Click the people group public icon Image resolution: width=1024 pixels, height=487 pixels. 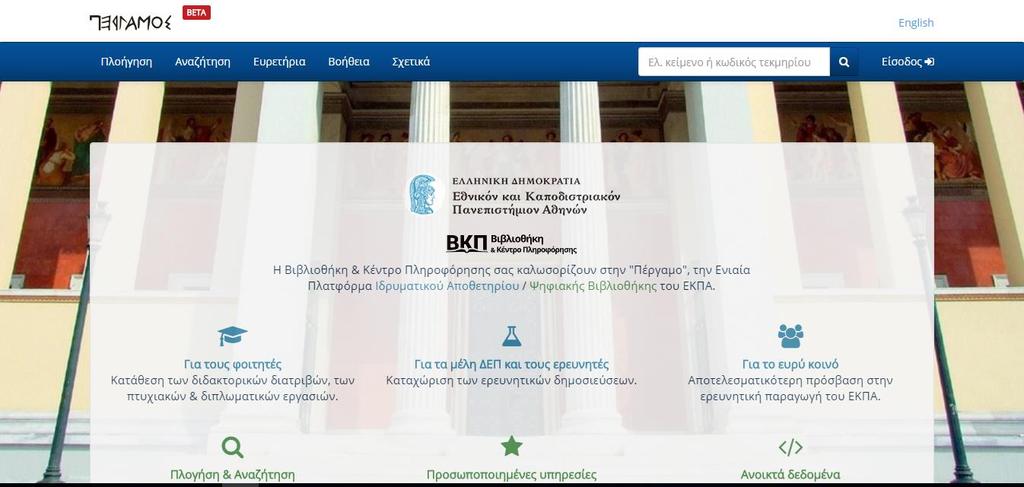[x=790, y=336]
